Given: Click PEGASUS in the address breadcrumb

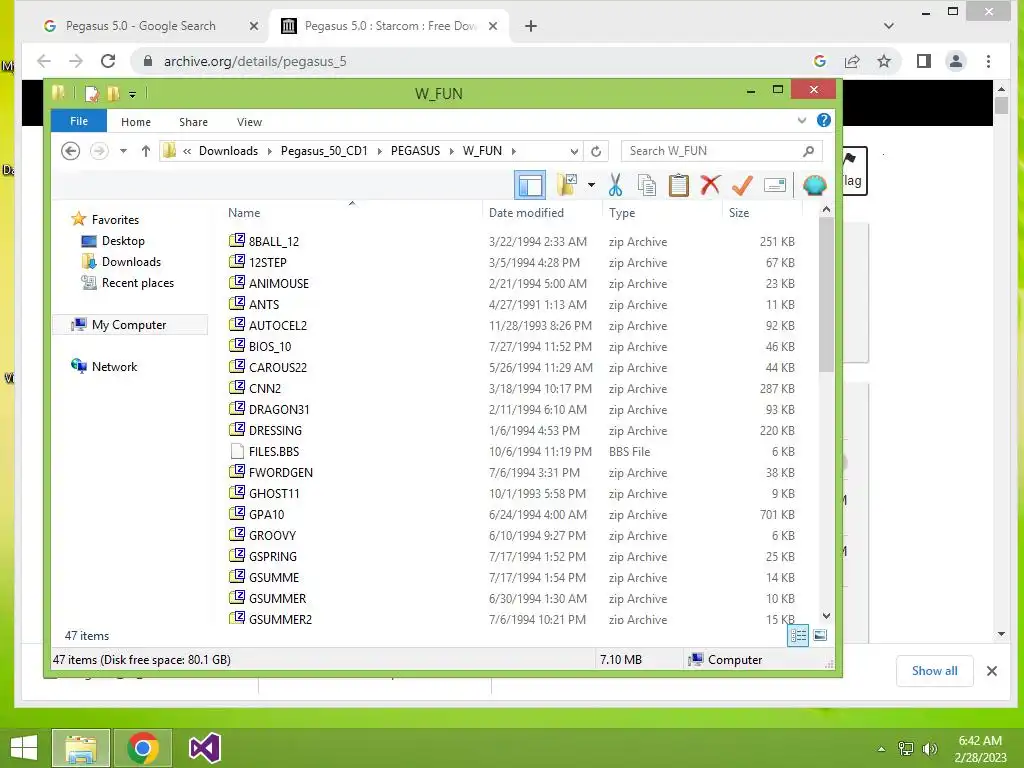Looking at the screenshot, I should click(415, 151).
